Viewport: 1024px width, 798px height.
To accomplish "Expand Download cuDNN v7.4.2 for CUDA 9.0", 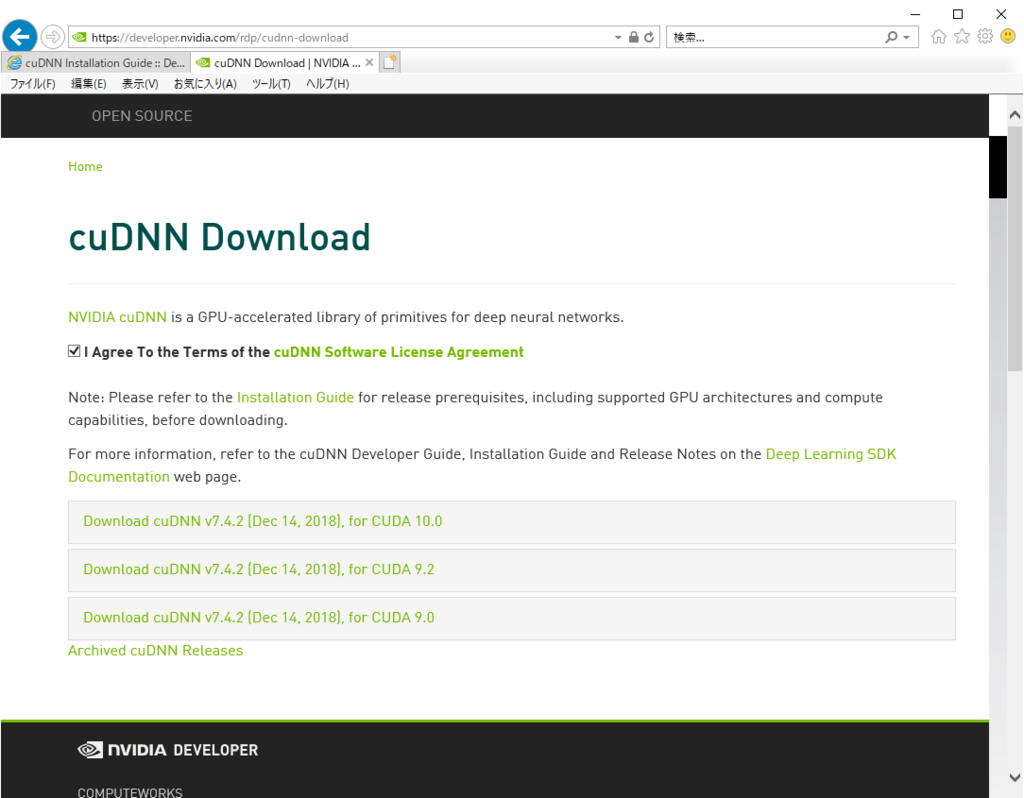I will click(x=511, y=618).
